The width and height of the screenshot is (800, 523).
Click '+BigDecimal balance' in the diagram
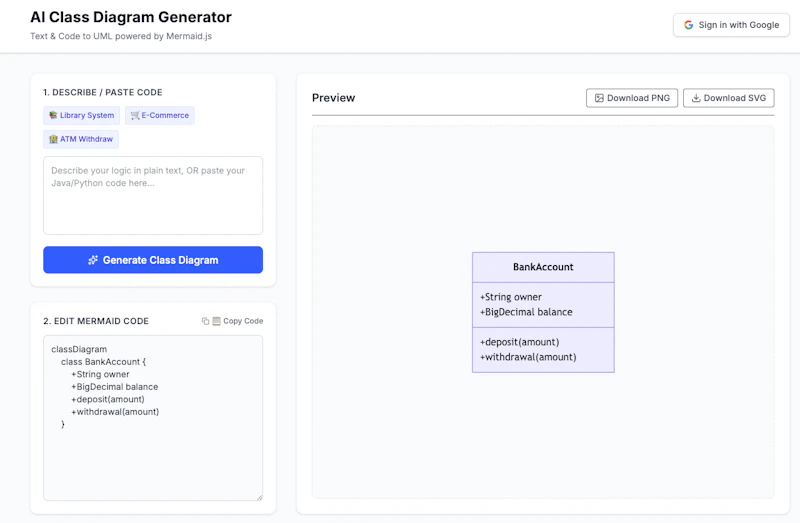[x=526, y=312]
